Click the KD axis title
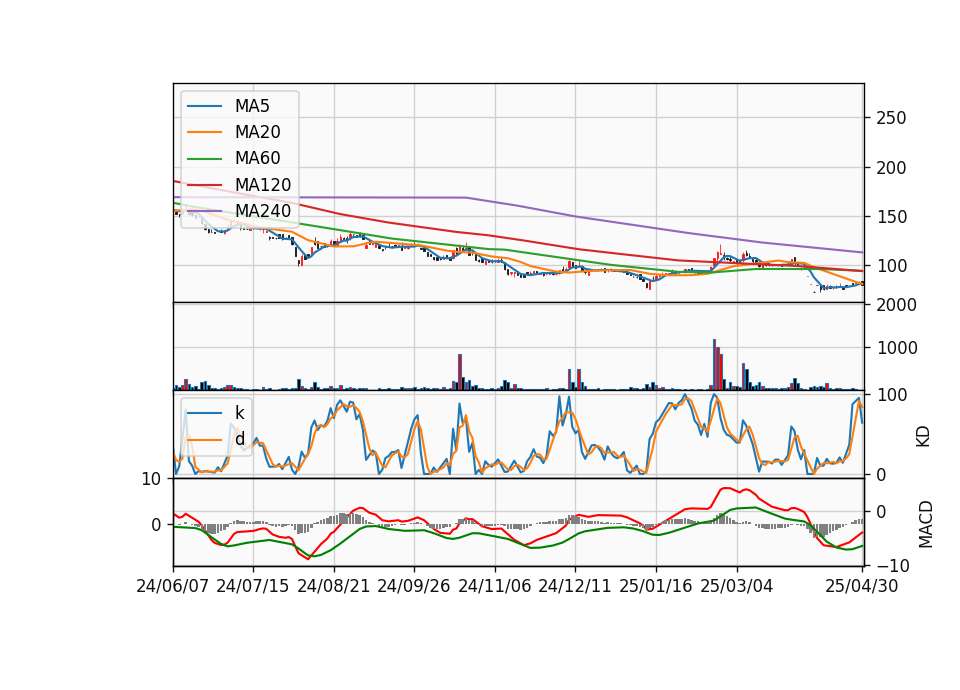The image size is (960, 690). (x=923, y=437)
